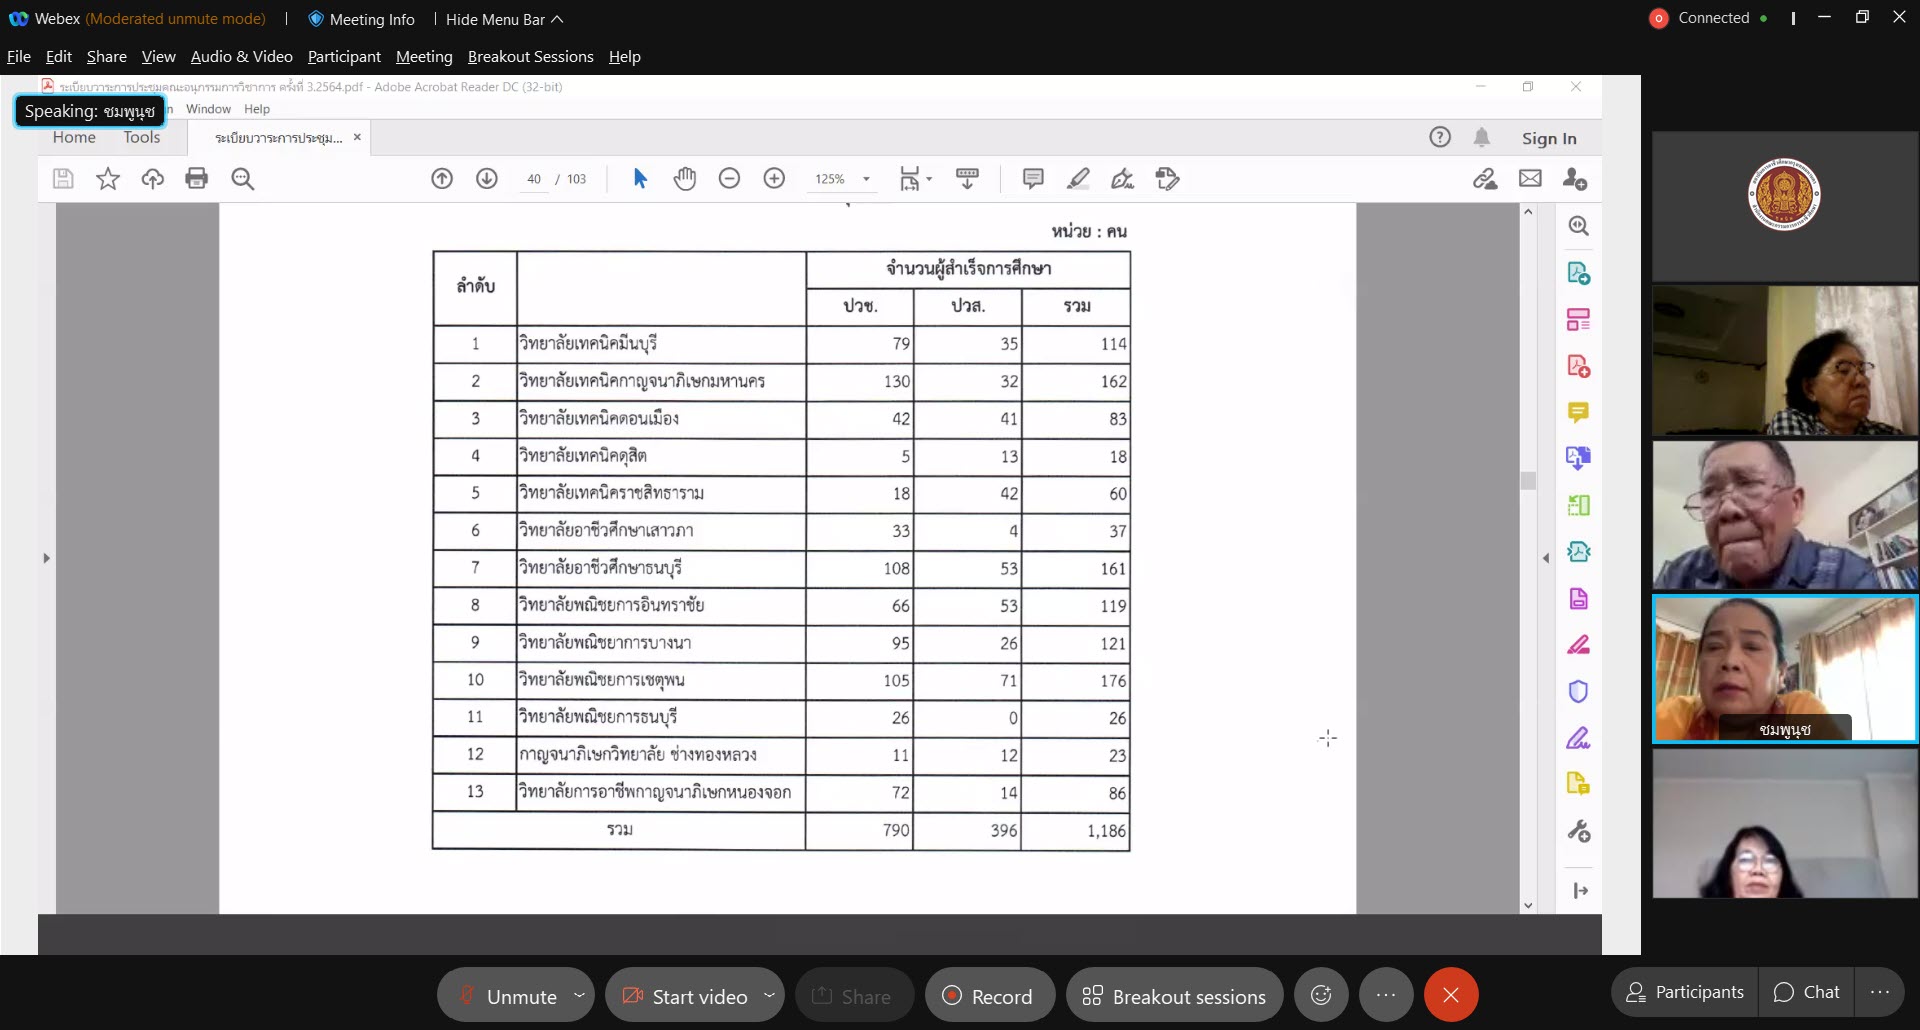Expand the left navigation pane arrow
The width and height of the screenshot is (1920, 1030).
pyautogui.click(x=46, y=558)
